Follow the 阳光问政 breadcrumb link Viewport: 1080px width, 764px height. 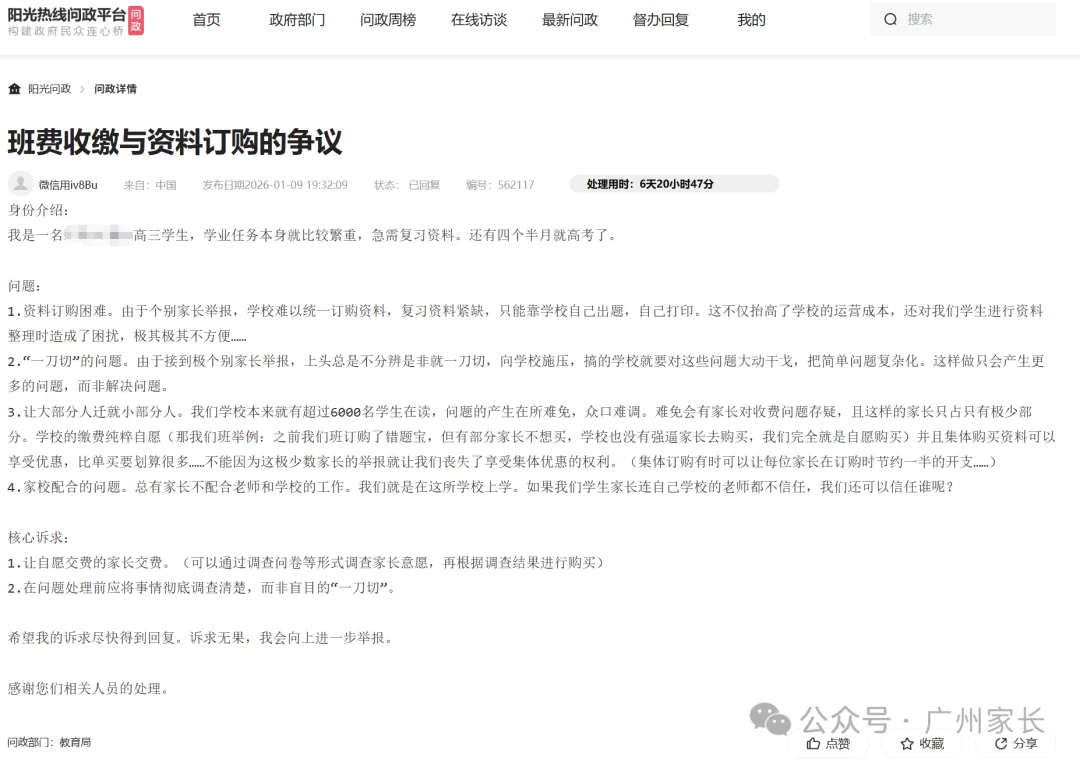click(50, 89)
